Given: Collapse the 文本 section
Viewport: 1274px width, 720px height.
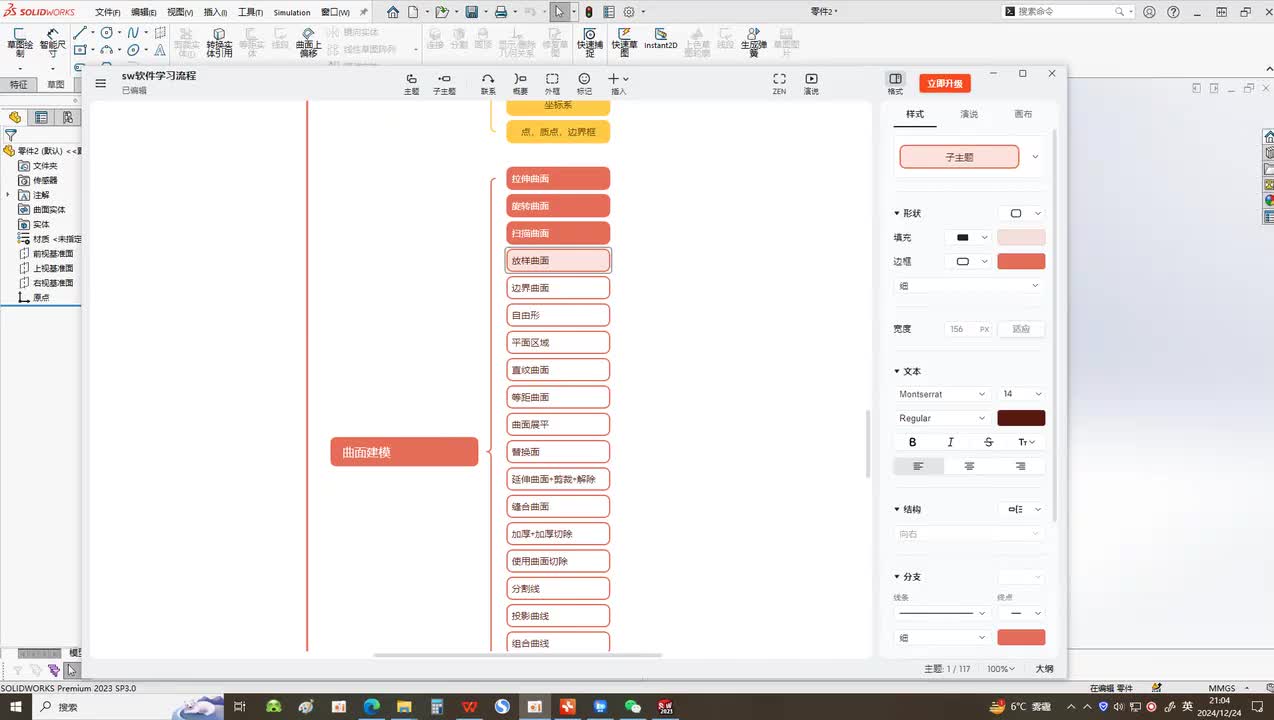Looking at the screenshot, I should pyautogui.click(x=897, y=371).
